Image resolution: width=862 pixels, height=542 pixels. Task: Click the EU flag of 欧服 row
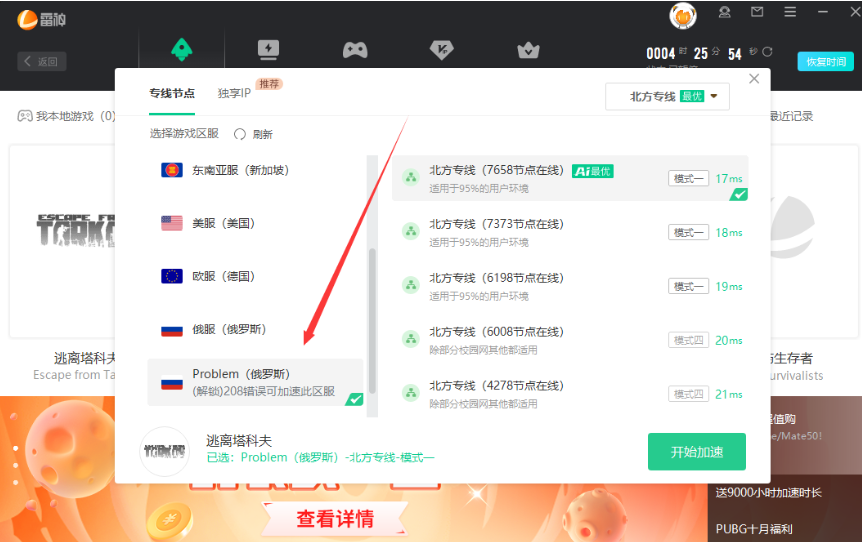(172, 276)
